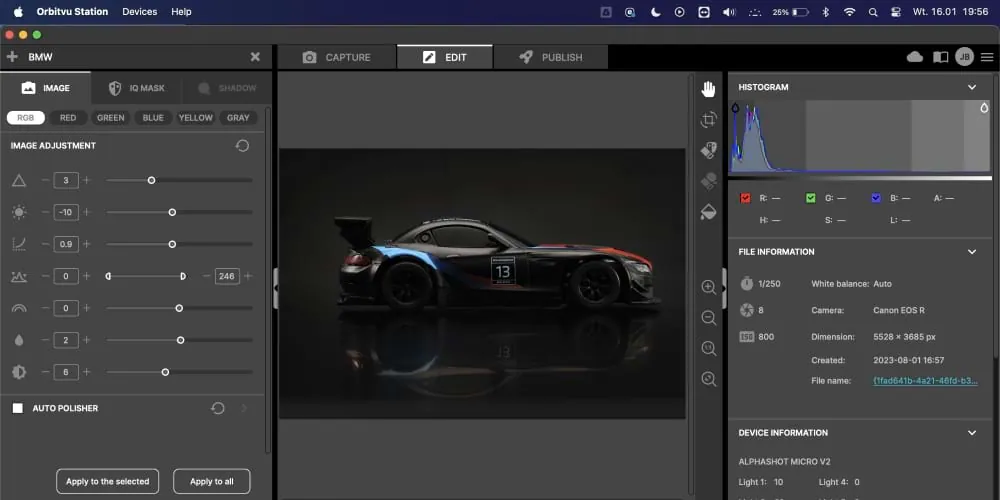Collapse the Histogram panel
The width and height of the screenshot is (1000, 500).
(972, 87)
